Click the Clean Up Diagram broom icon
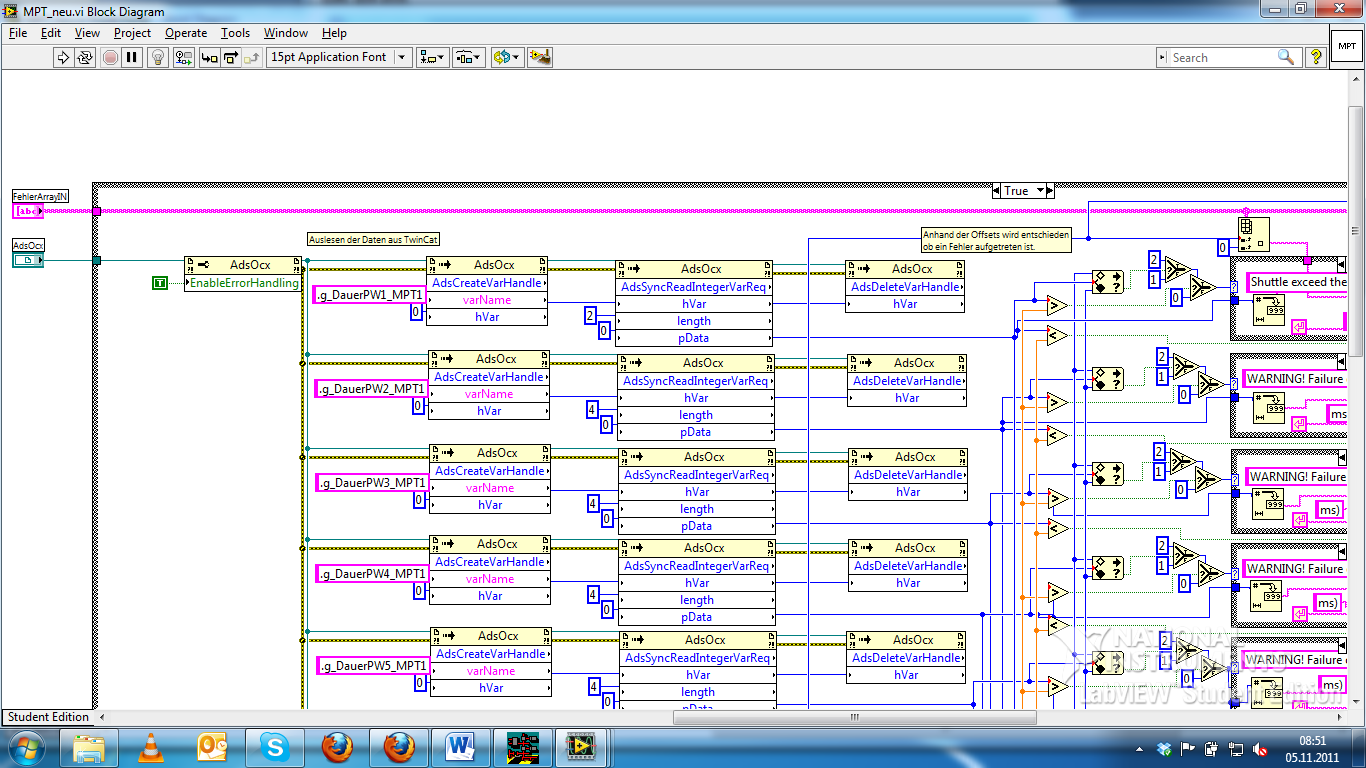Image resolution: width=1366 pixels, height=768 pixels. tap(540, 57)
